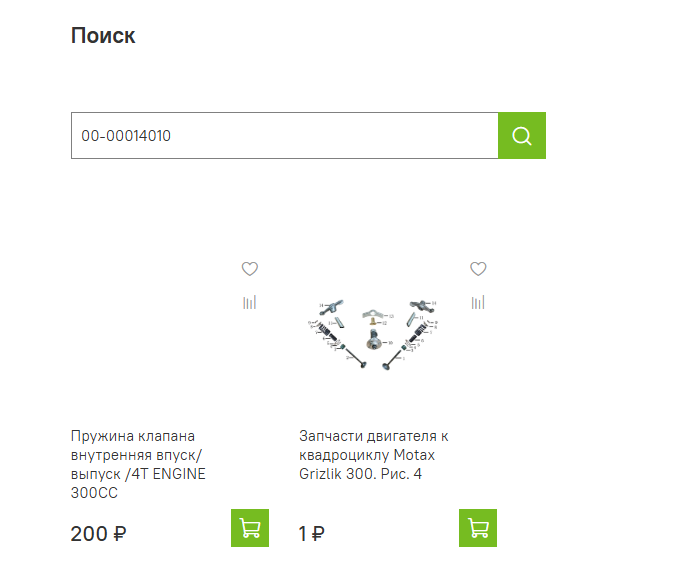This screenshot has width=694, height=571.
Task: Click compare icon for Motax Grizlik parts
Action: (x=478, y=302)
